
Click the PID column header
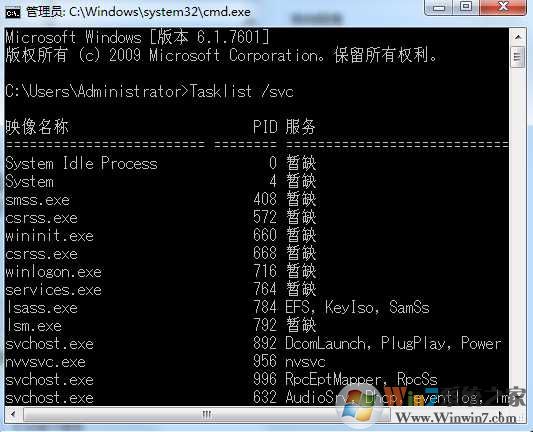[x=265, y=127]
